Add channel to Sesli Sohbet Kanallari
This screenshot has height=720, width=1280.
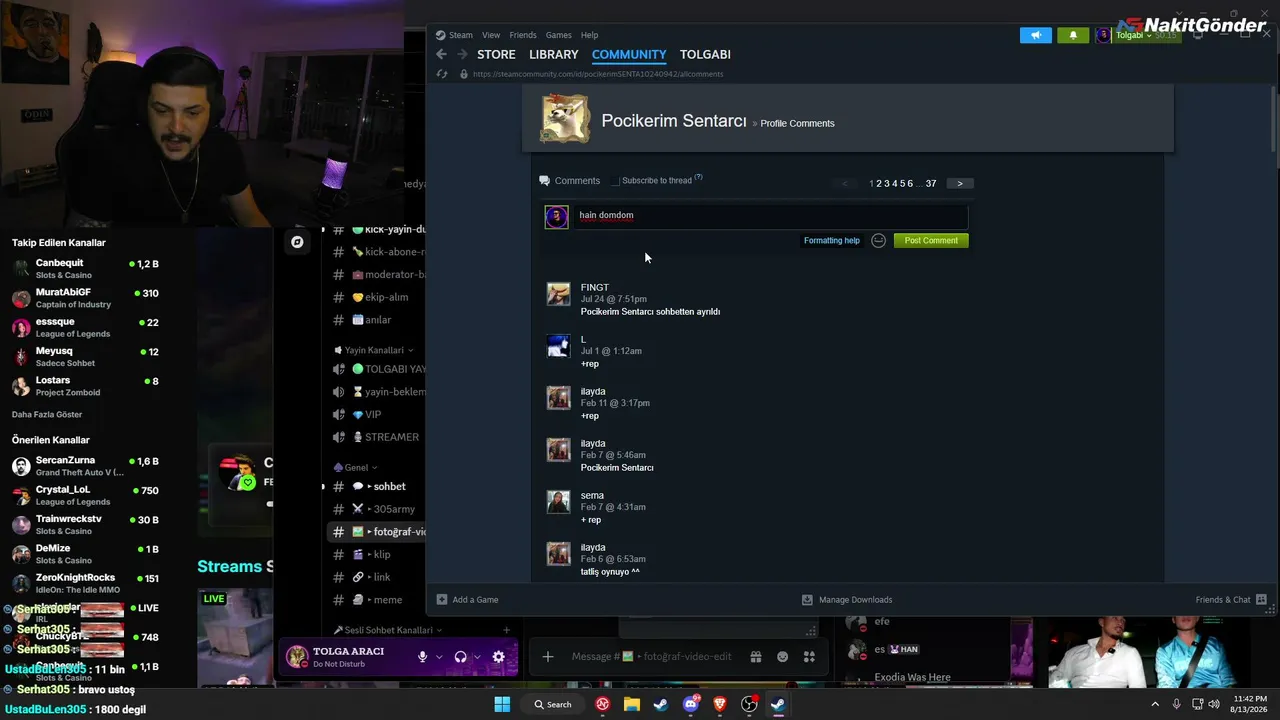507,630
